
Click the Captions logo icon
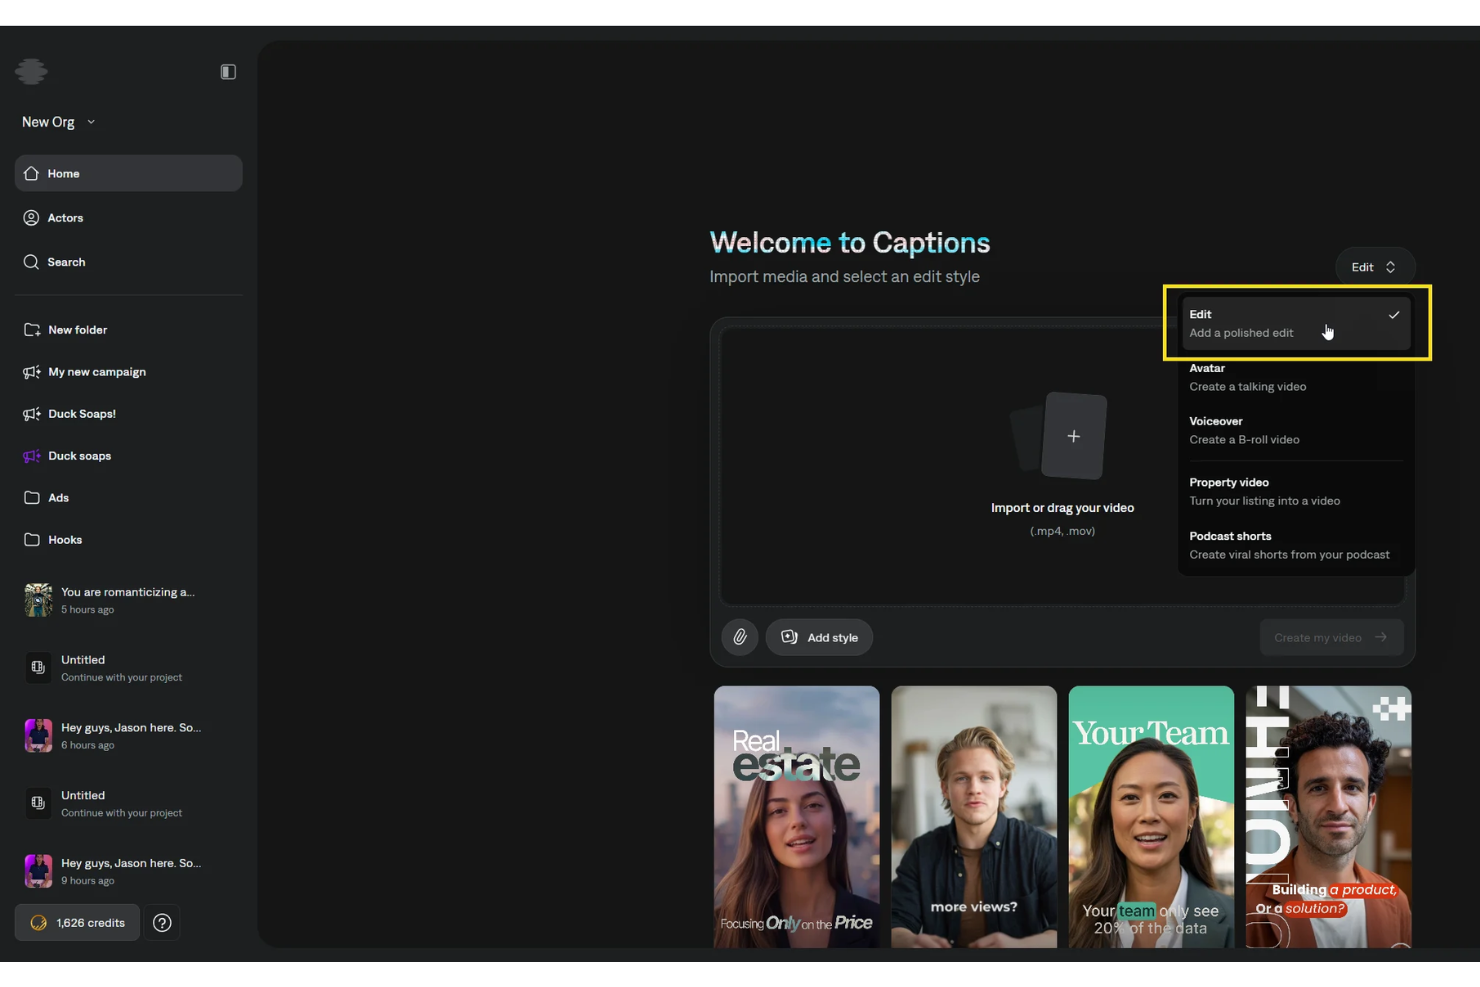point(31,71)
